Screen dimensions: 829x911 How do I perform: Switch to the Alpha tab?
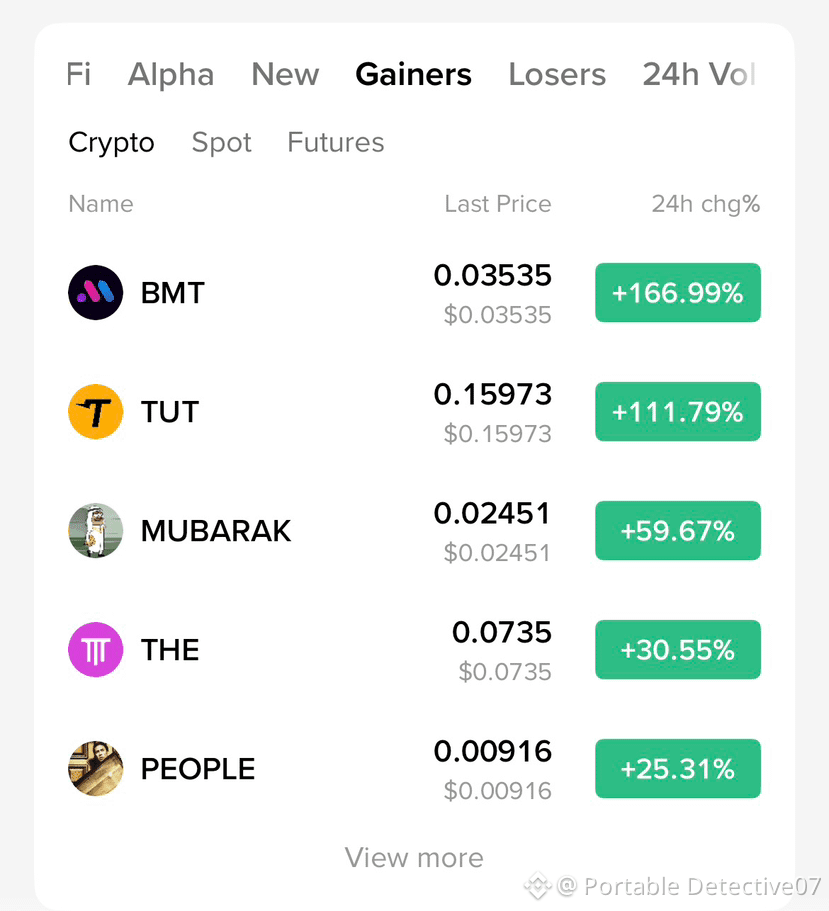171,74
